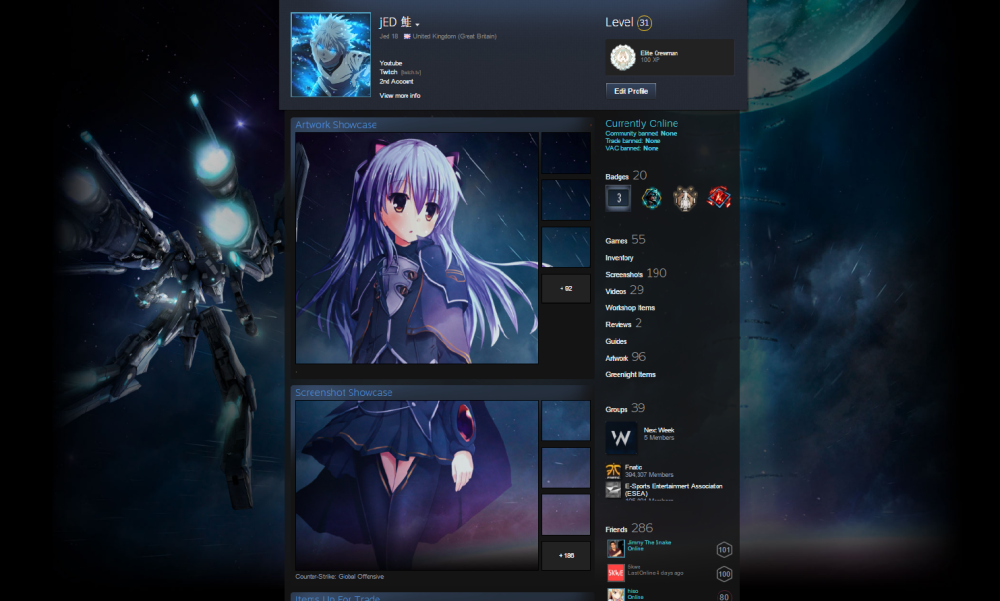Viewport: 1000px width, 601px height.
Task: Select the numbered 3 badge in Badges row
Action: coord(619,198)
